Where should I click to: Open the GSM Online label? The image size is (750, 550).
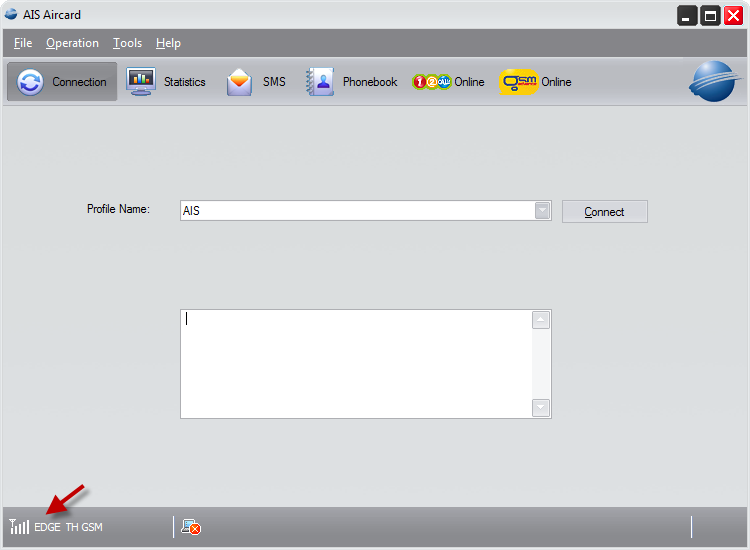coord(556,82)
